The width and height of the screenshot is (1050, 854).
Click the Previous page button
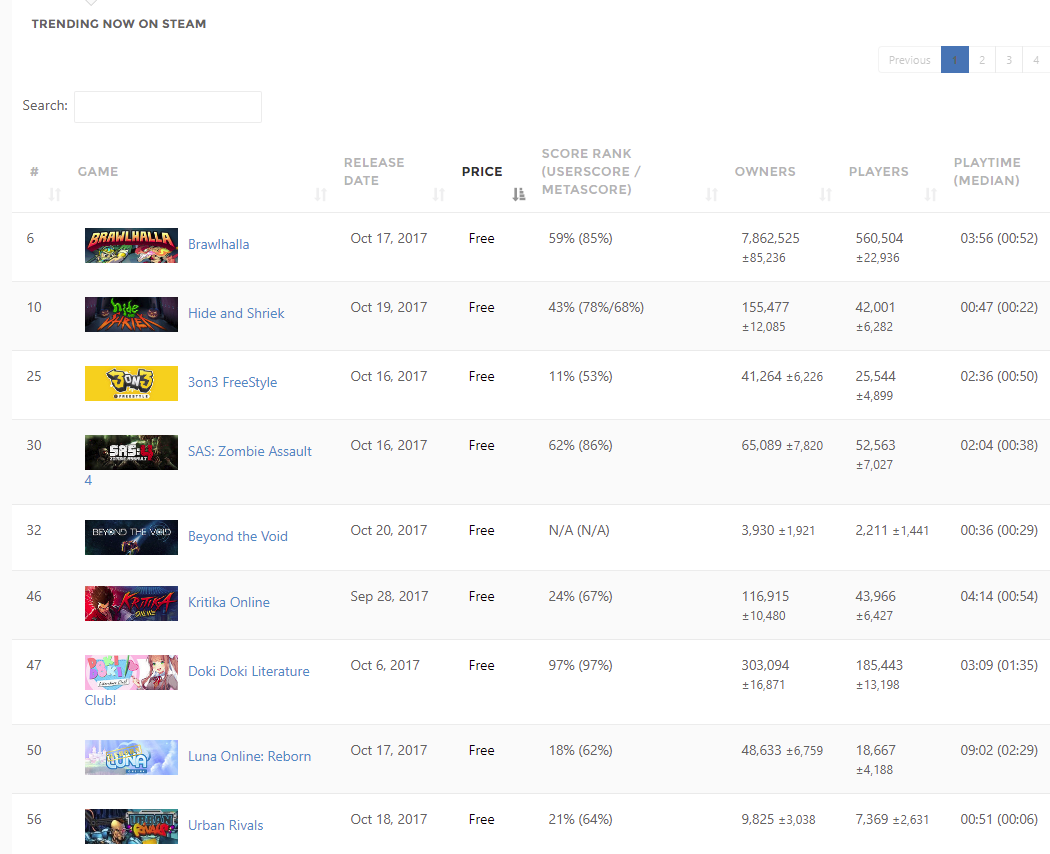click(909, 60)
